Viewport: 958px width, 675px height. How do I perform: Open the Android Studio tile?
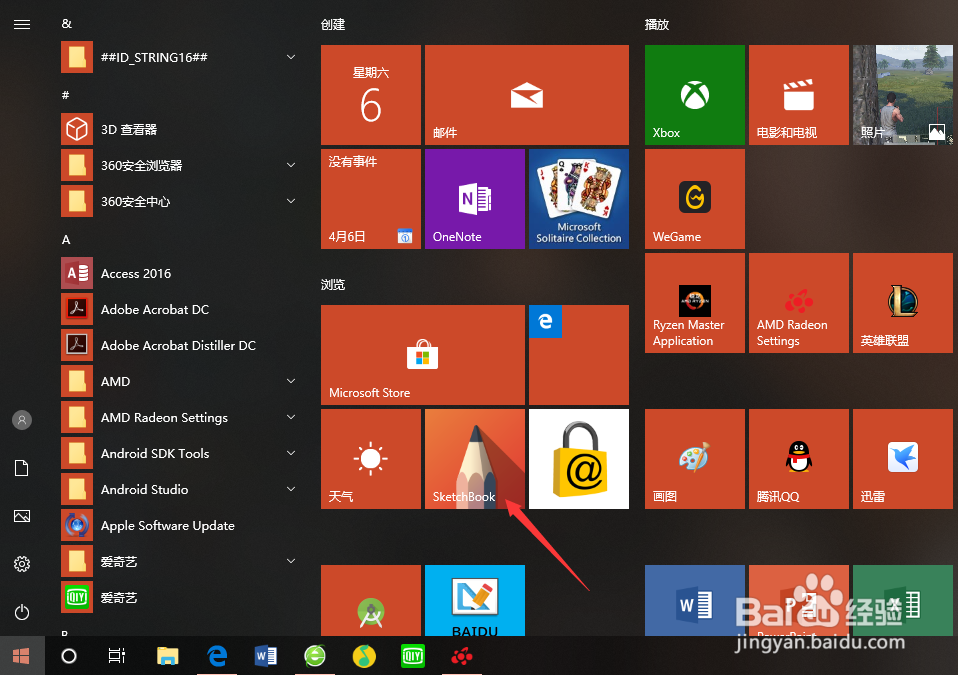pyautogui.click(x=371, y=600)
